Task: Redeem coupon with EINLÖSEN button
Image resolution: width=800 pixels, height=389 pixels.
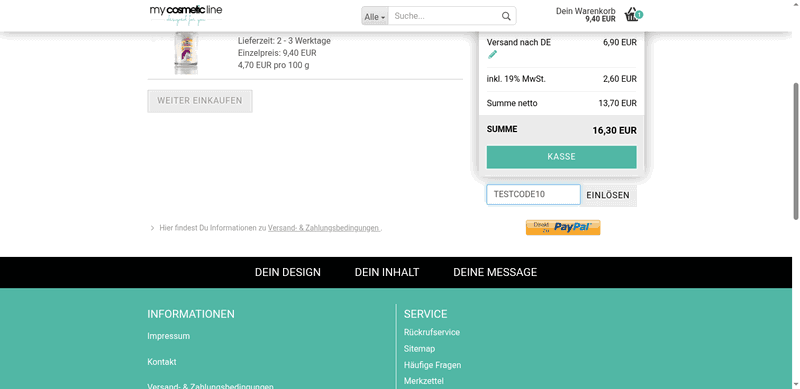Action: tap(608, 195)
